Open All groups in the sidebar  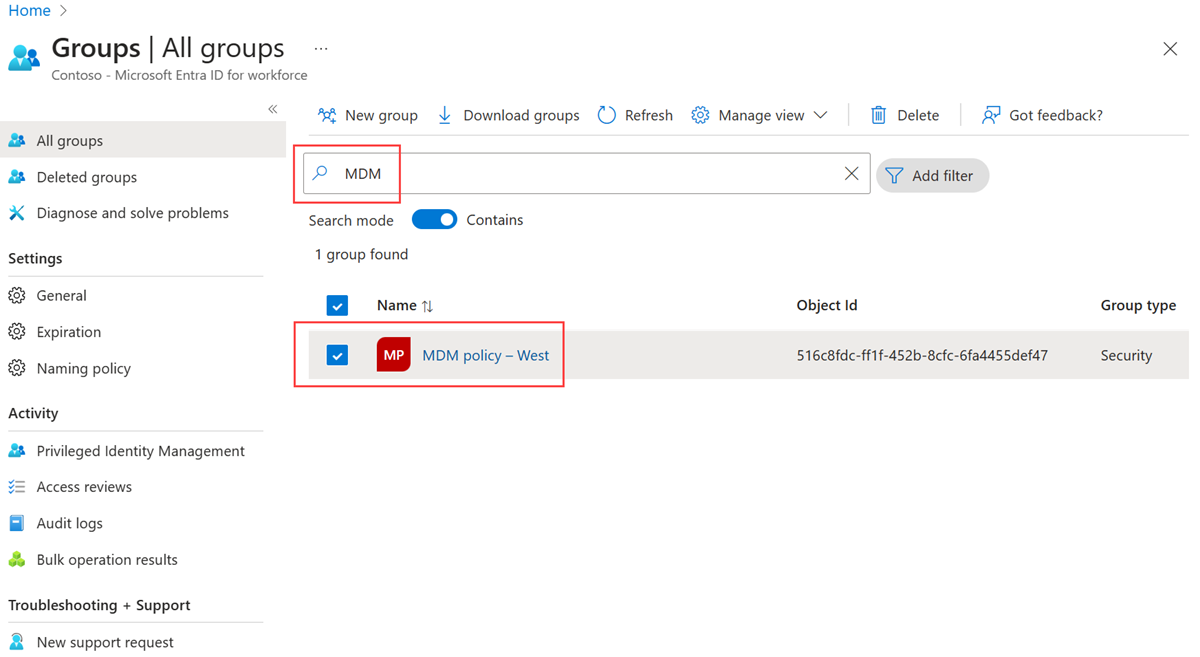(143, 140)
